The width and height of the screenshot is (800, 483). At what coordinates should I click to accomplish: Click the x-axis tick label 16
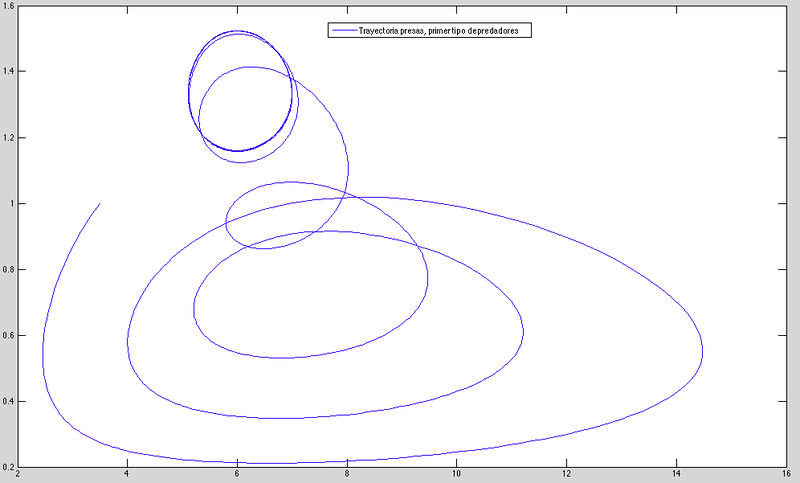(787, 475)
